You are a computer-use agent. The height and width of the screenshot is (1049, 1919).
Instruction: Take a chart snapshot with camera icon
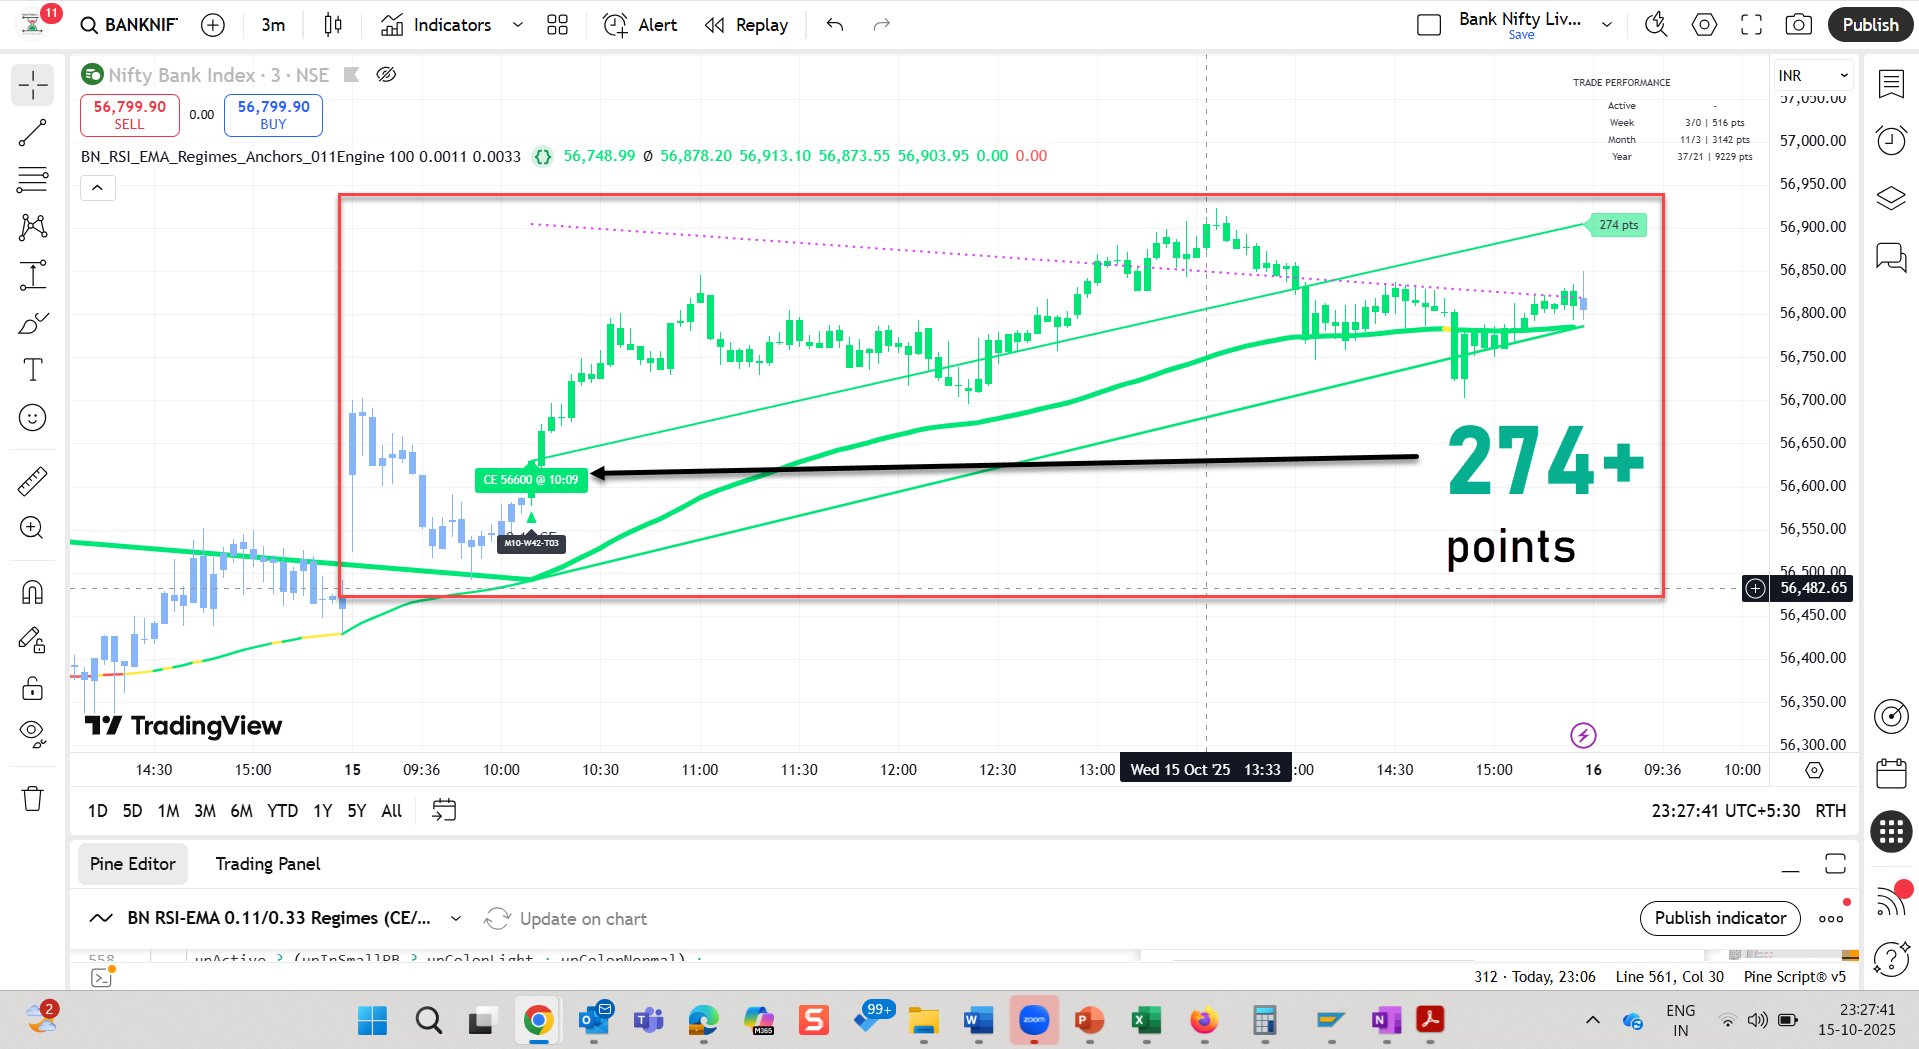tap(1798, 25)
